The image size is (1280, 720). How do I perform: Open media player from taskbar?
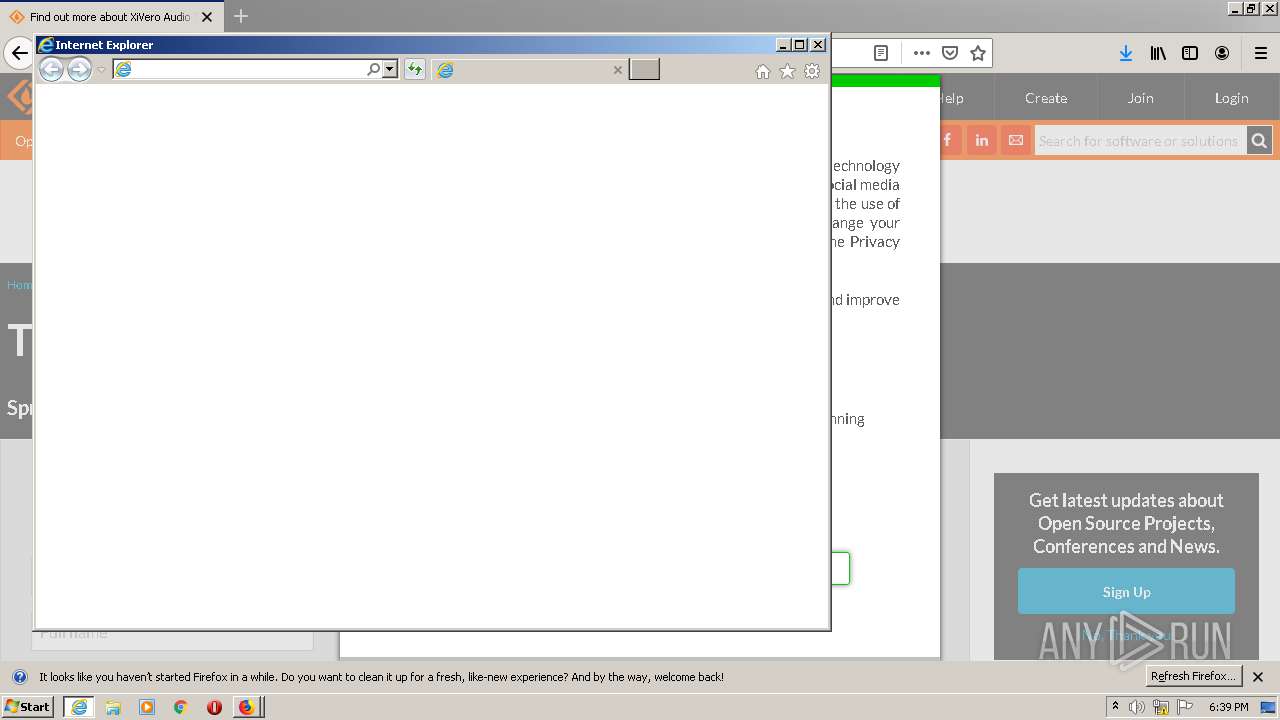point(147,707)
